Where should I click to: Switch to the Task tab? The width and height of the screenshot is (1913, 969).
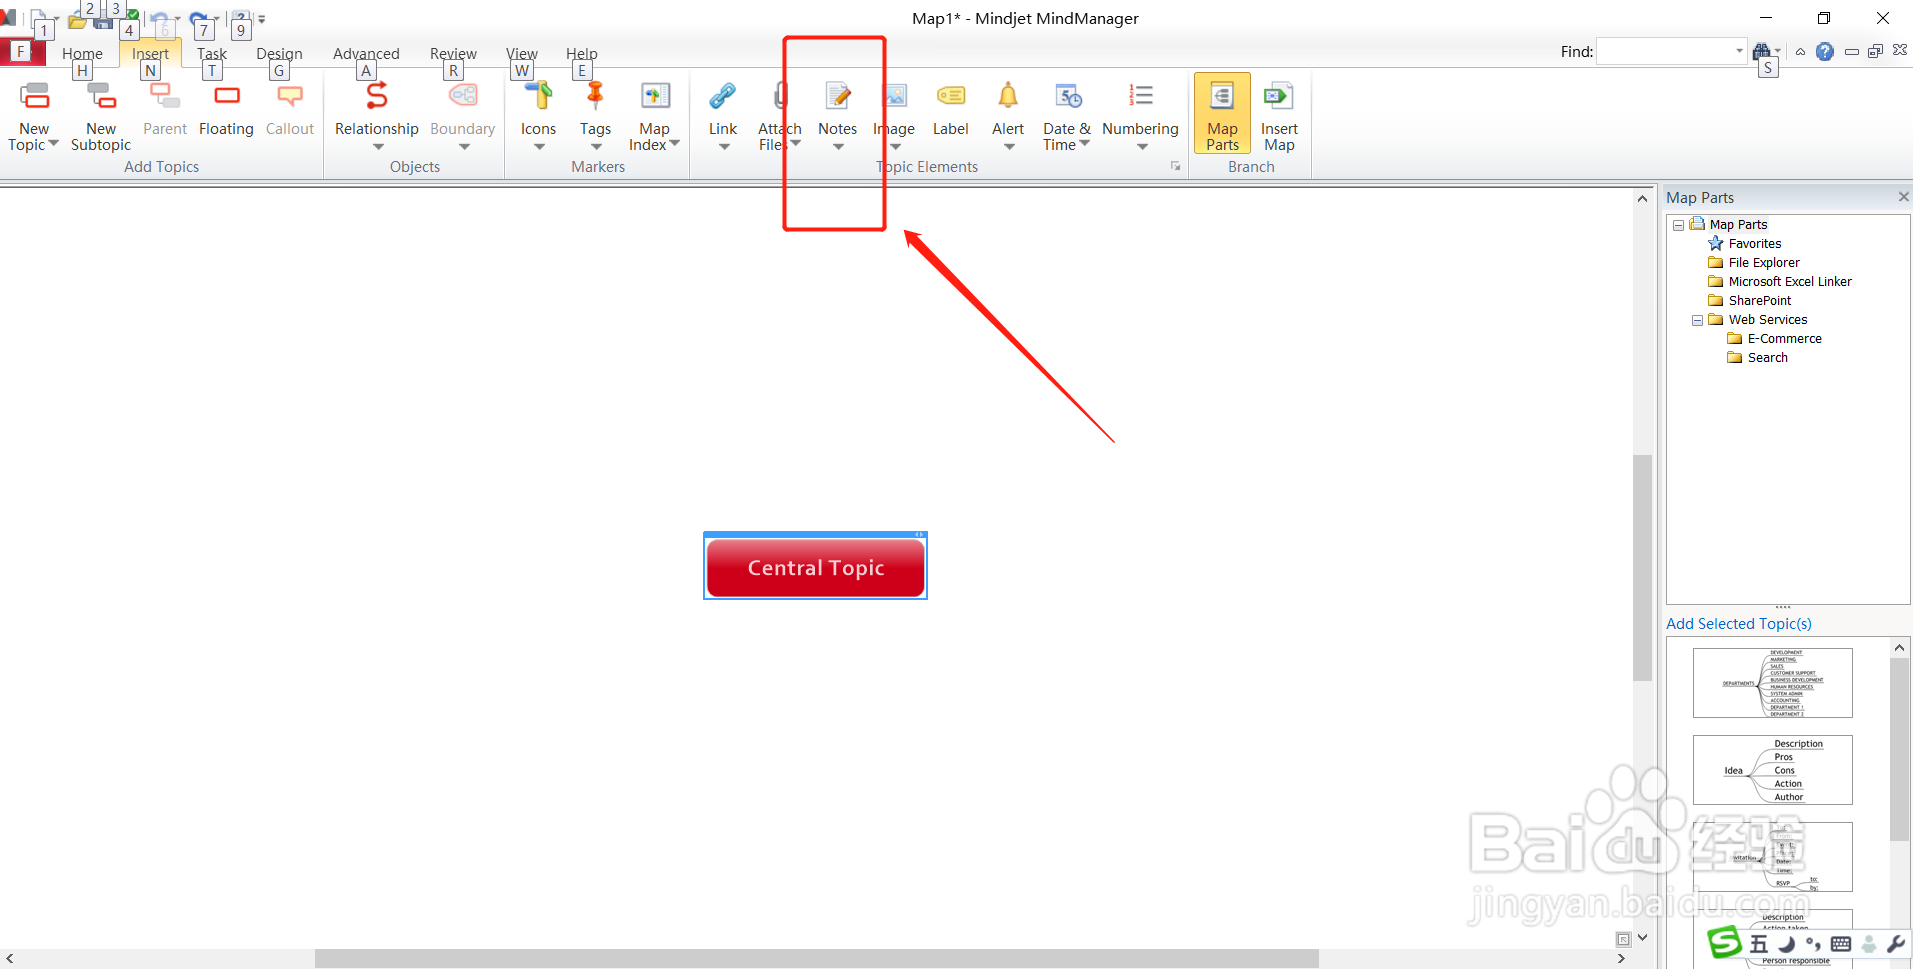212,54
